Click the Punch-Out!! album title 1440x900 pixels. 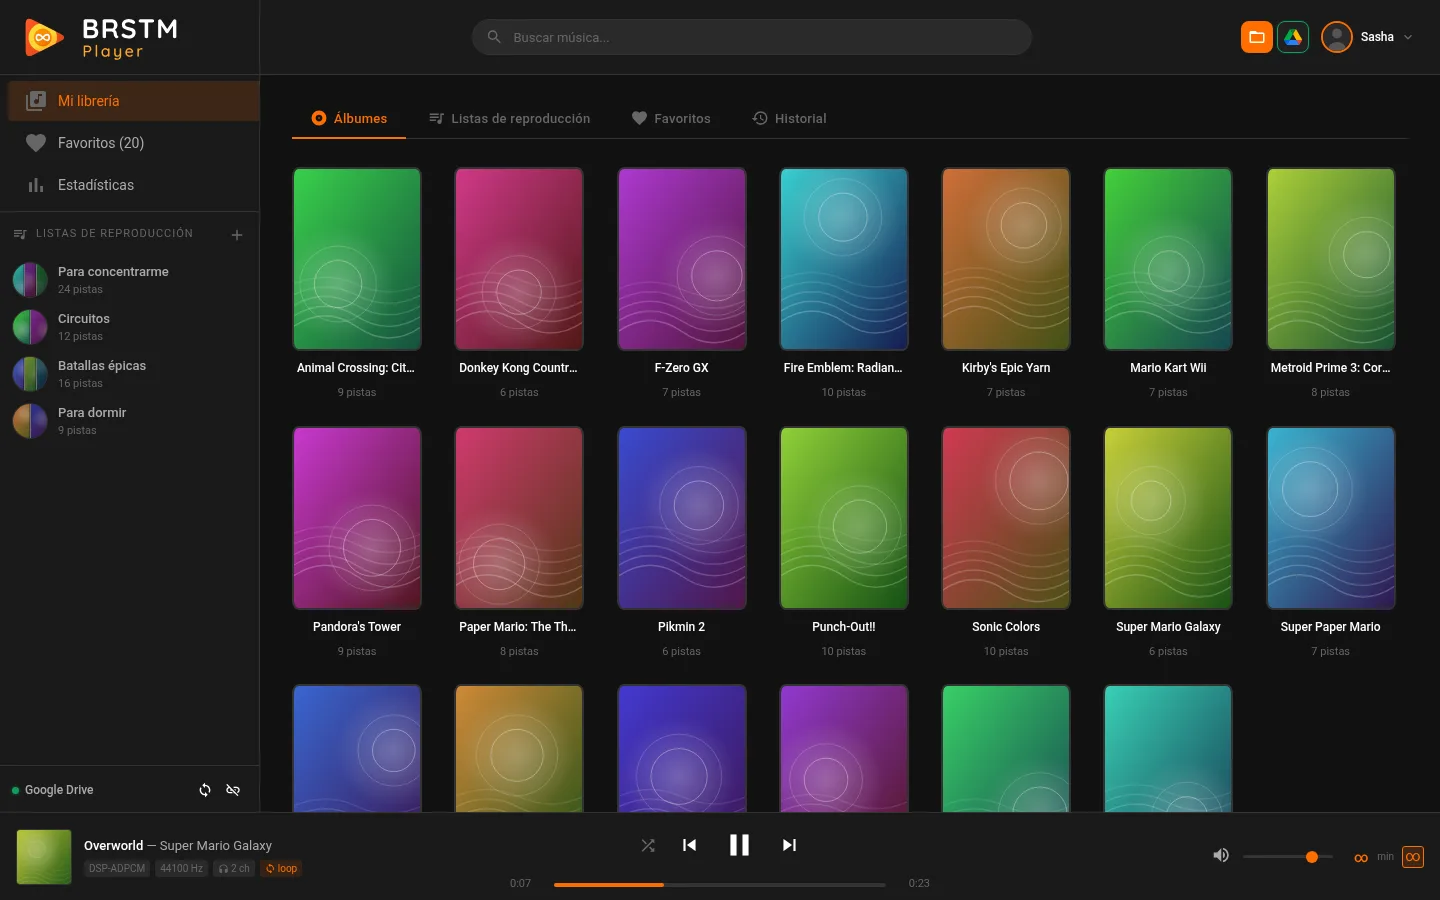point(844,627)
